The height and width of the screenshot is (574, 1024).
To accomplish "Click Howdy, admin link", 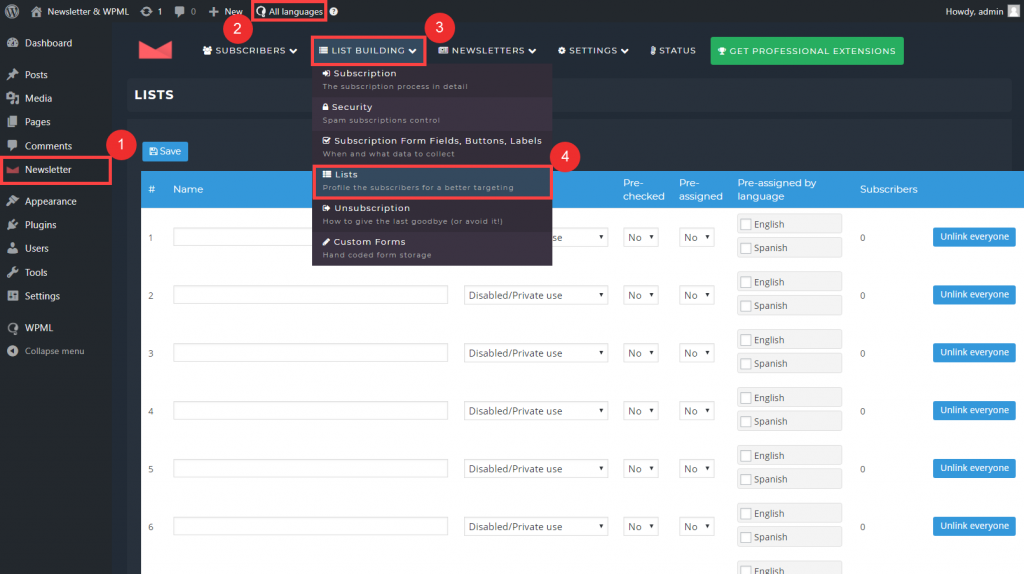I will click(x=974, y=11).
